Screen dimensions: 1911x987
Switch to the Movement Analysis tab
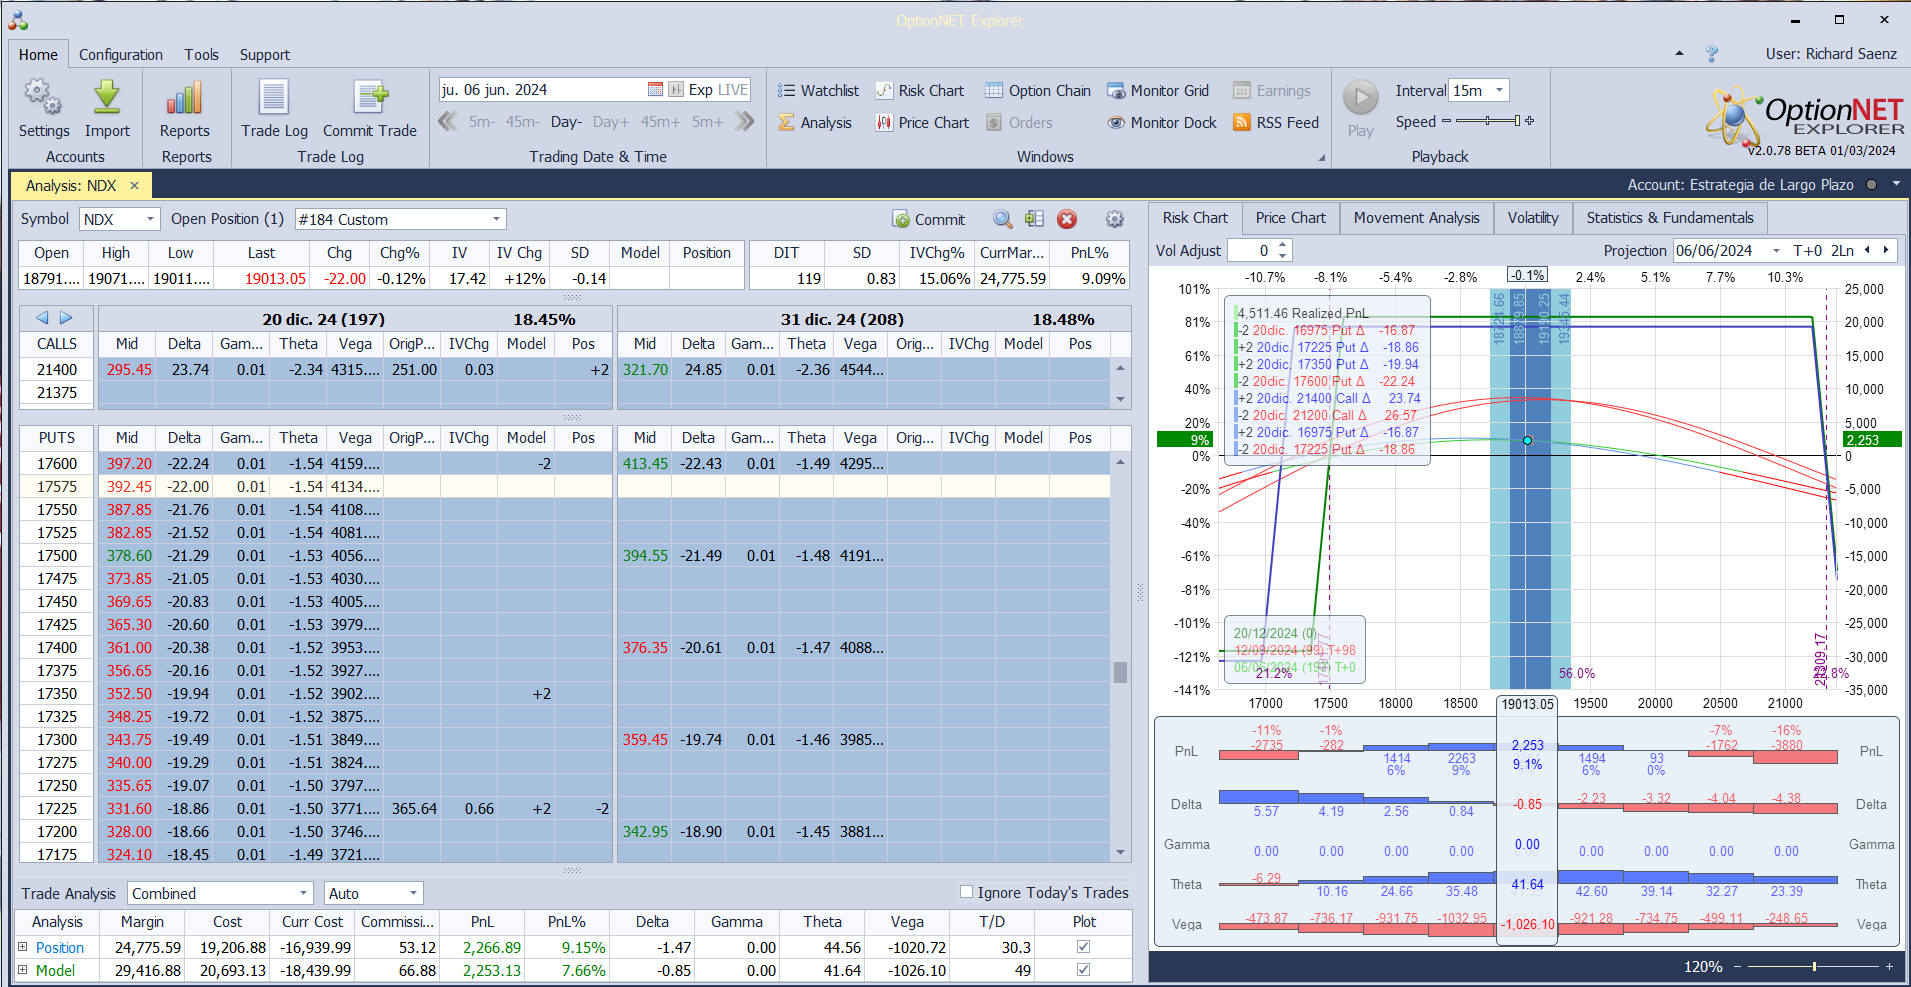1417,218
